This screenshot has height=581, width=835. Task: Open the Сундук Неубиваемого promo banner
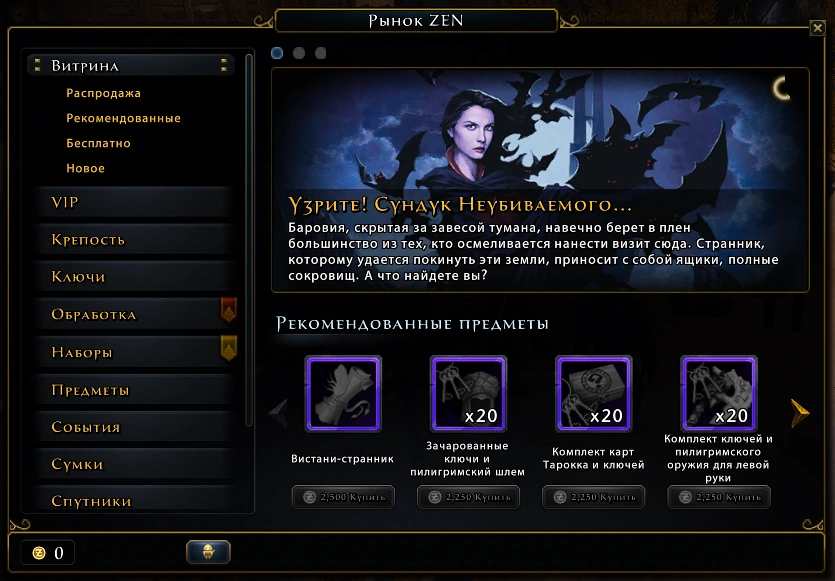540,180
